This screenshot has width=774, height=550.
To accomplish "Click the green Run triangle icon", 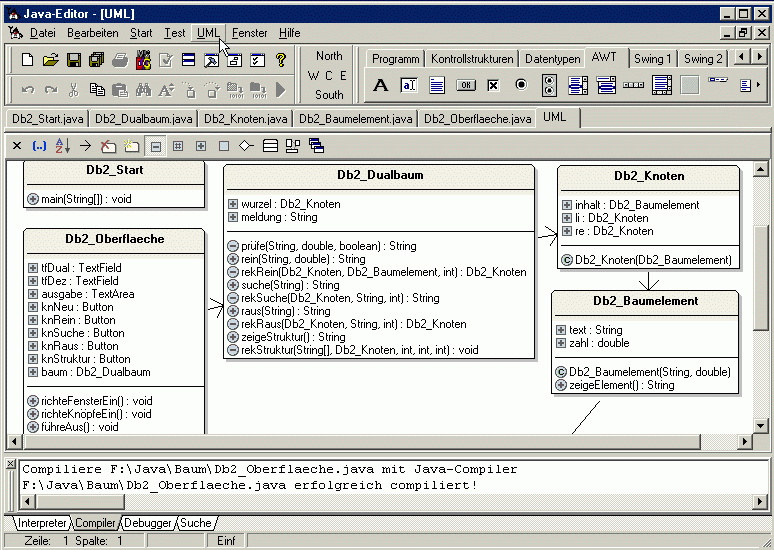I will pyautogui.click(x=281, y=90).
